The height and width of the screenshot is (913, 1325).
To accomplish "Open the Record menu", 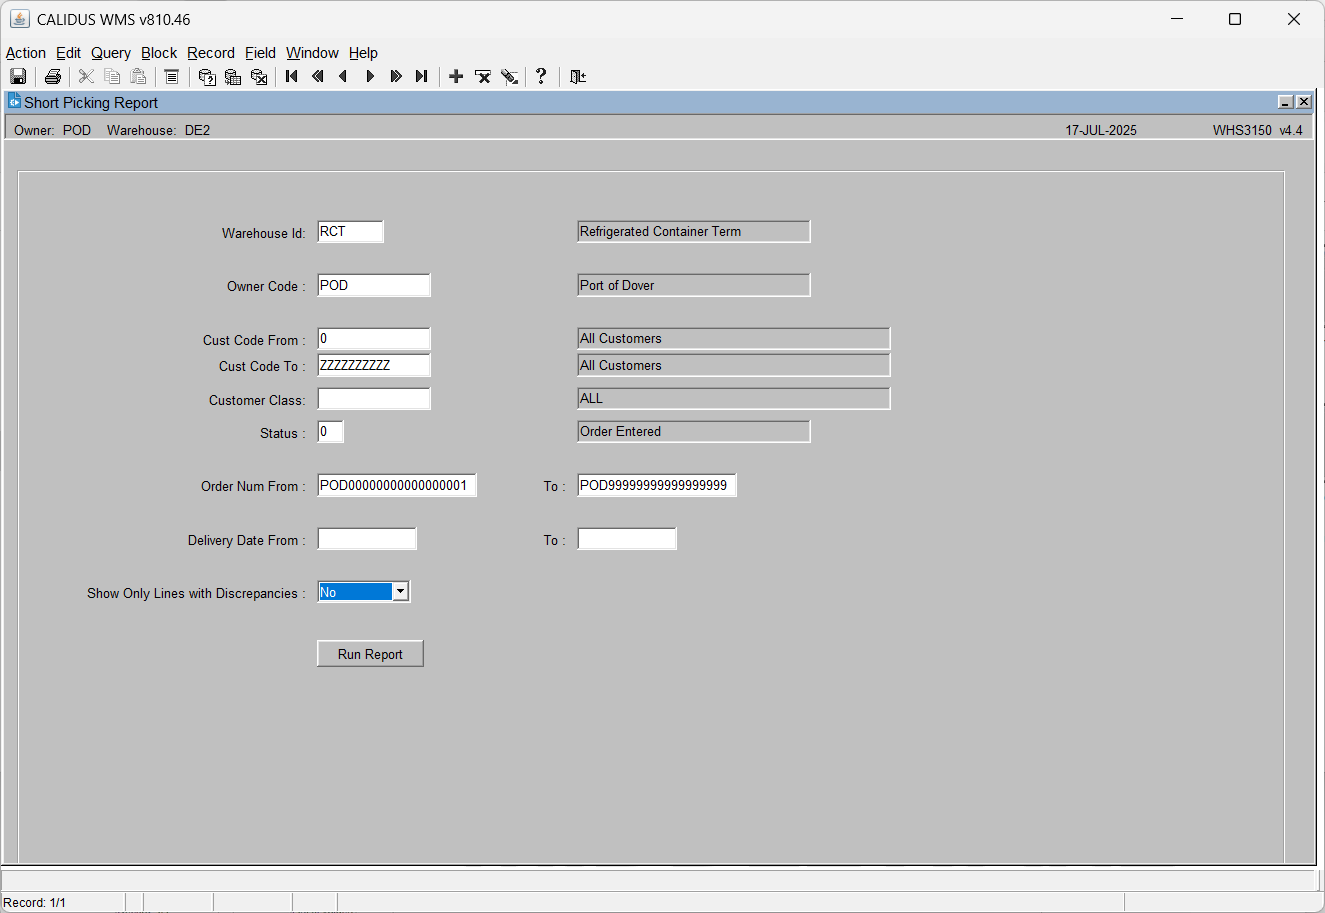I will pyautogui.click(x=211, y=53).
